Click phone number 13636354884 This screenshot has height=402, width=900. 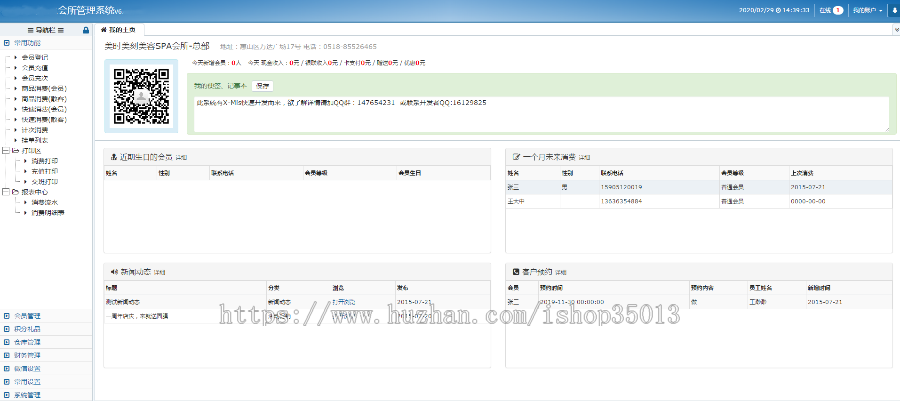(x=621, y=201)
